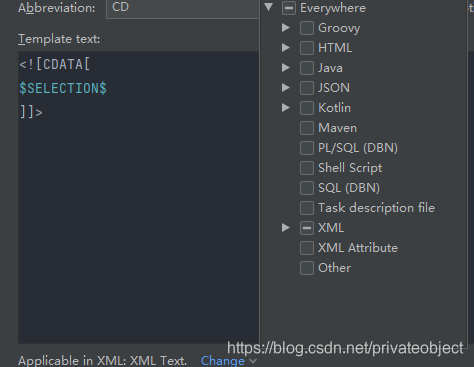Expand the XML tree node
This screenshot has height=367, width=474.
click(x=286, y=228)
